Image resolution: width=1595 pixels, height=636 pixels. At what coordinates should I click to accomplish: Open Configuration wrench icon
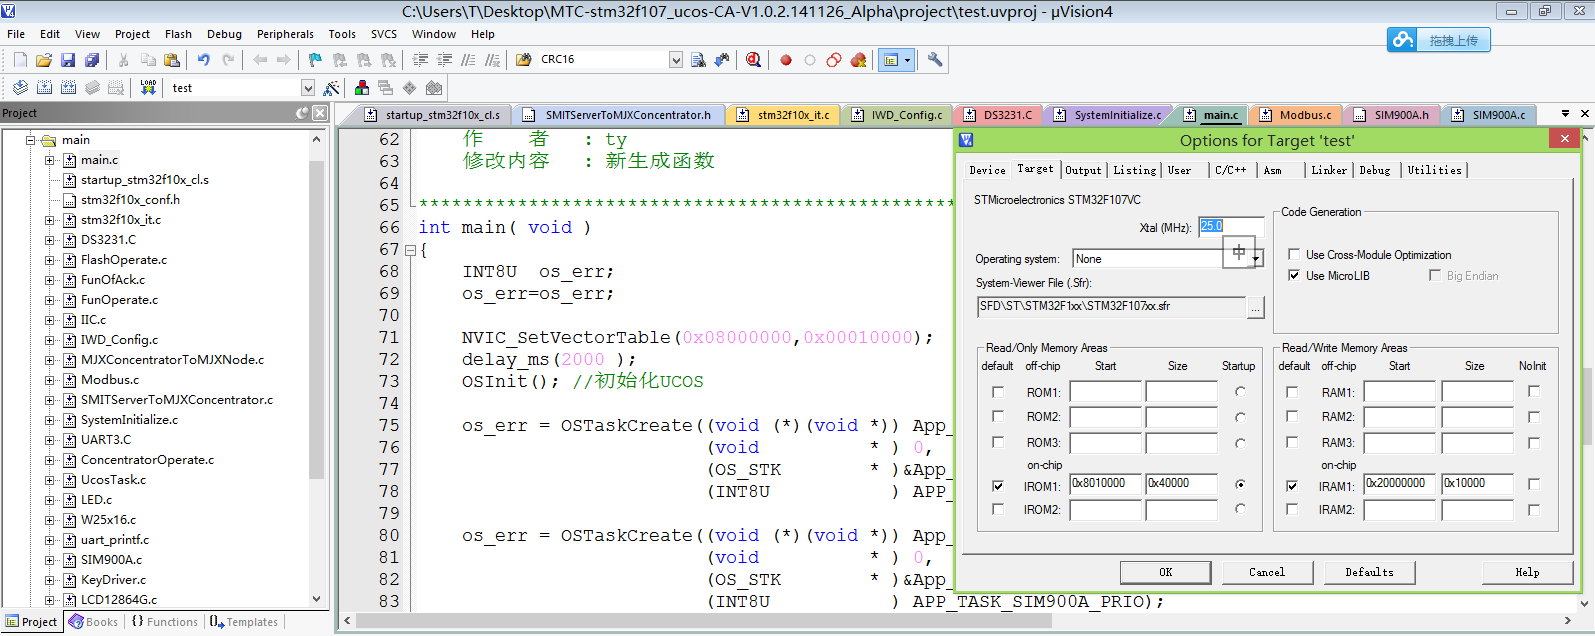935,60
